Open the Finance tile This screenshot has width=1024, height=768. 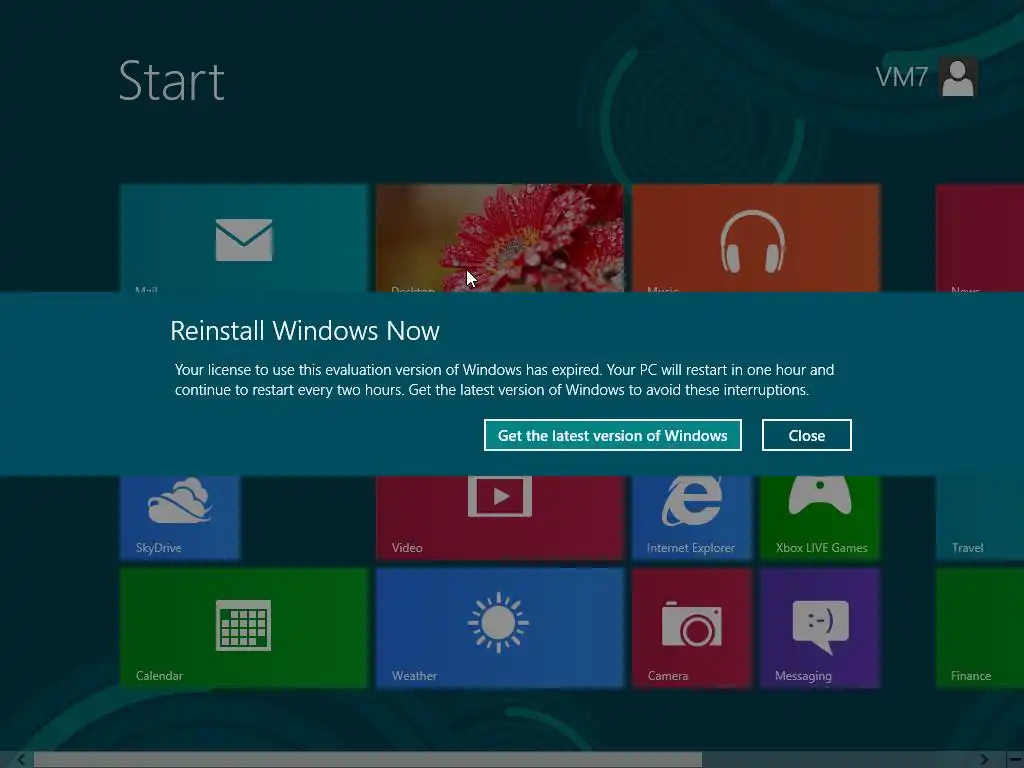click(980, 628)
